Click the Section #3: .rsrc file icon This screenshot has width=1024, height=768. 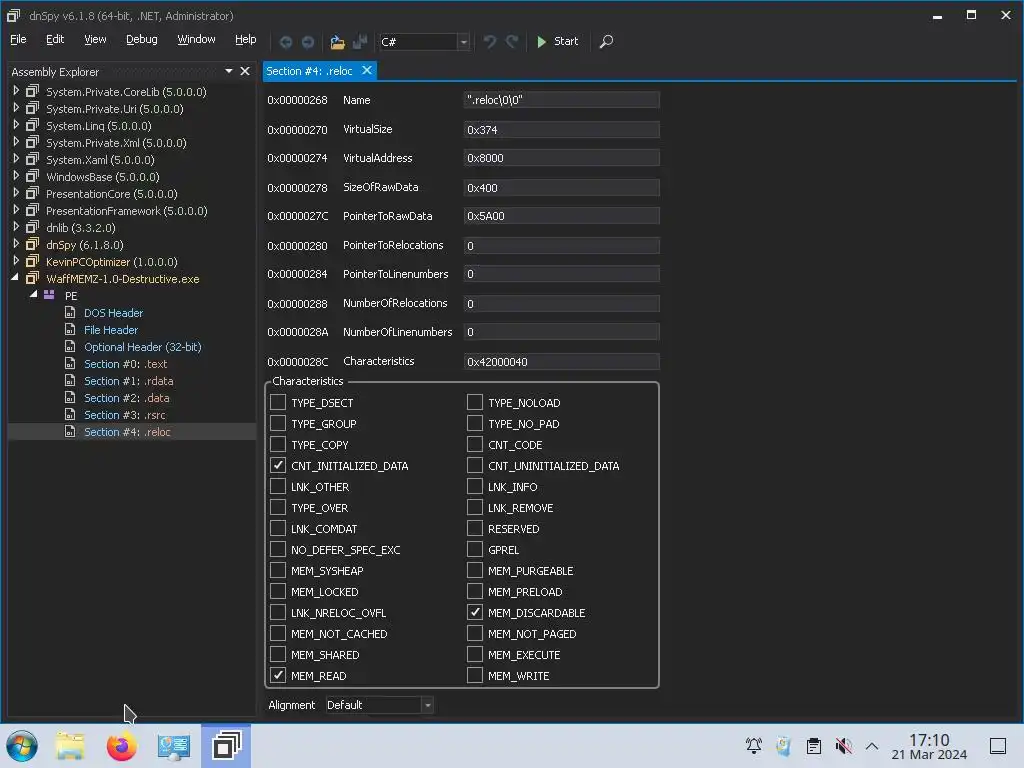tap(70, 414)
